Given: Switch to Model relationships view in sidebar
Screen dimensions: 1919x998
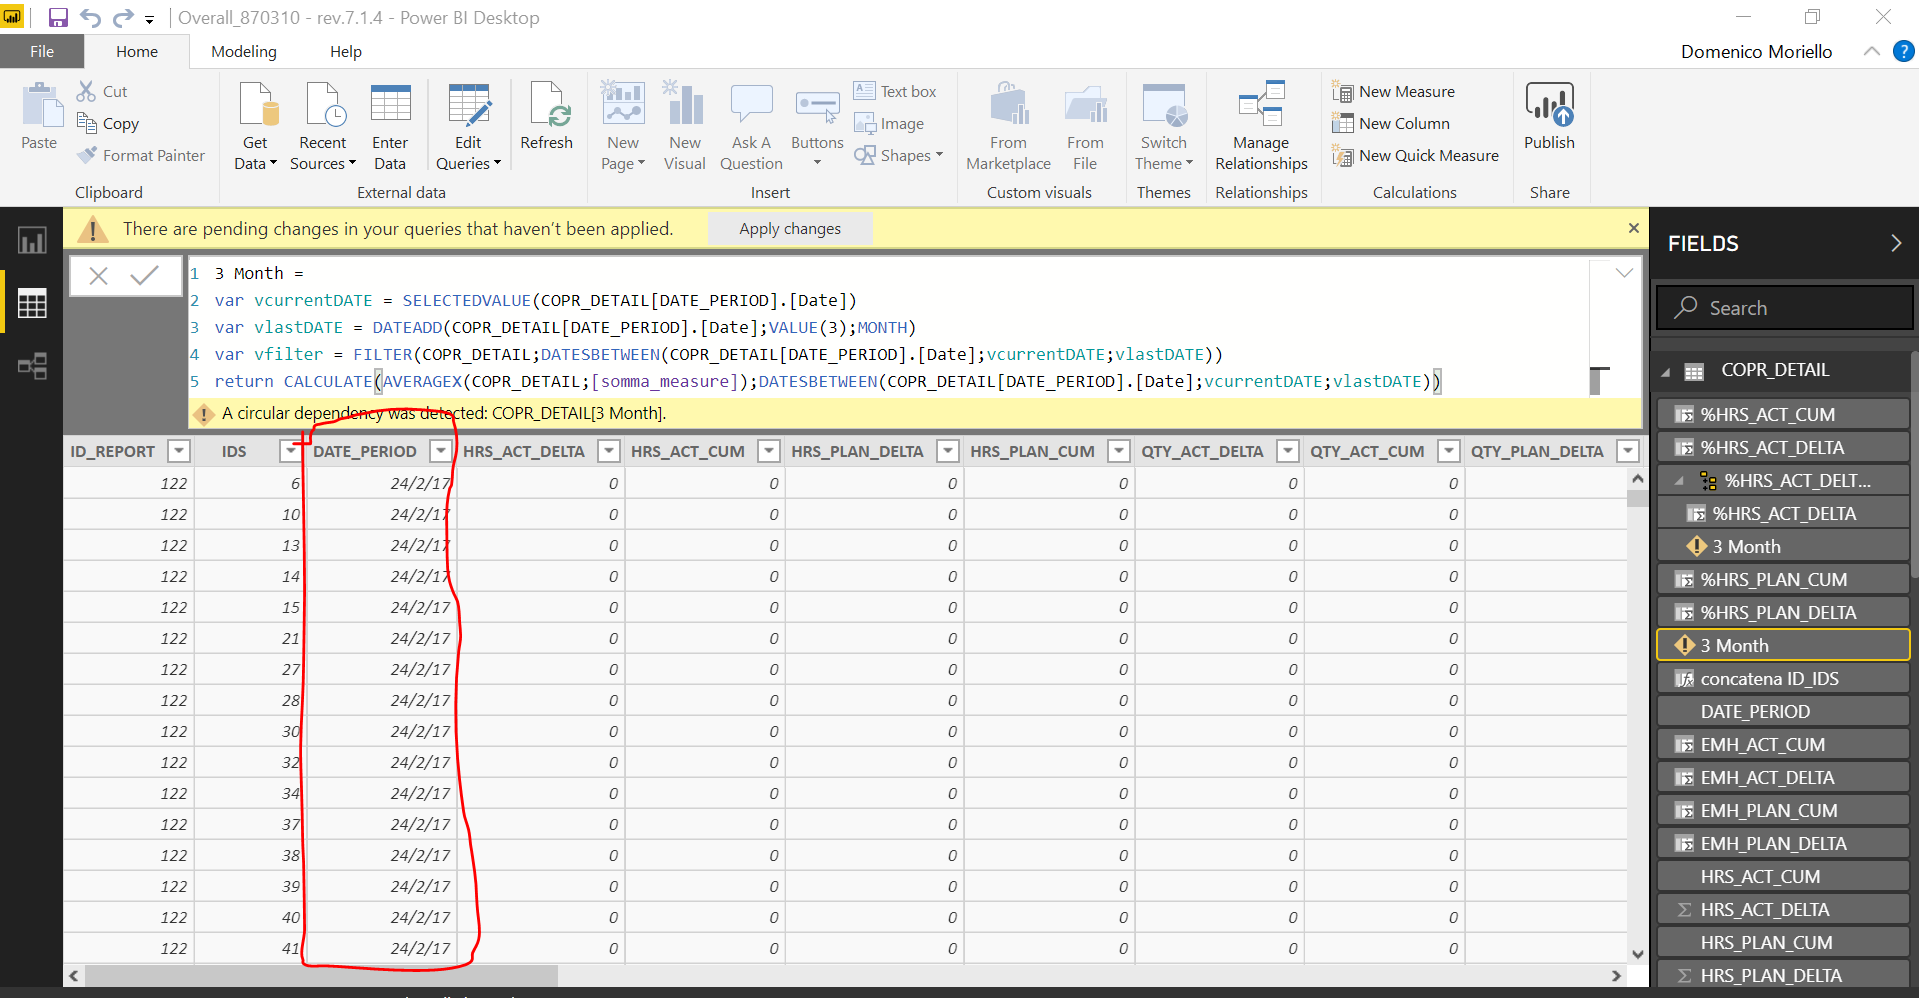Looking at the screenshot, I should [32, 366].
